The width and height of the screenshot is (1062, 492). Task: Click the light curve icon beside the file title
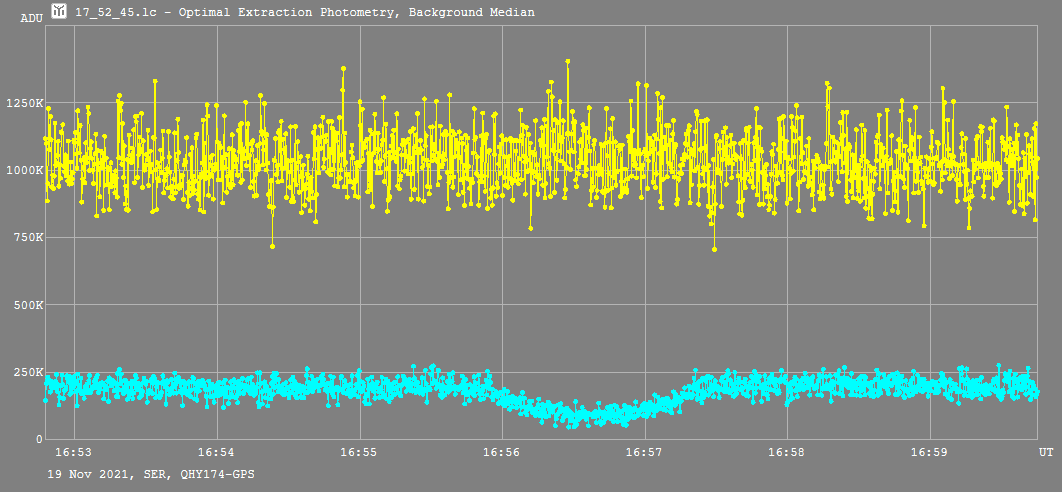pyautogui.click(x=60, y=12)
